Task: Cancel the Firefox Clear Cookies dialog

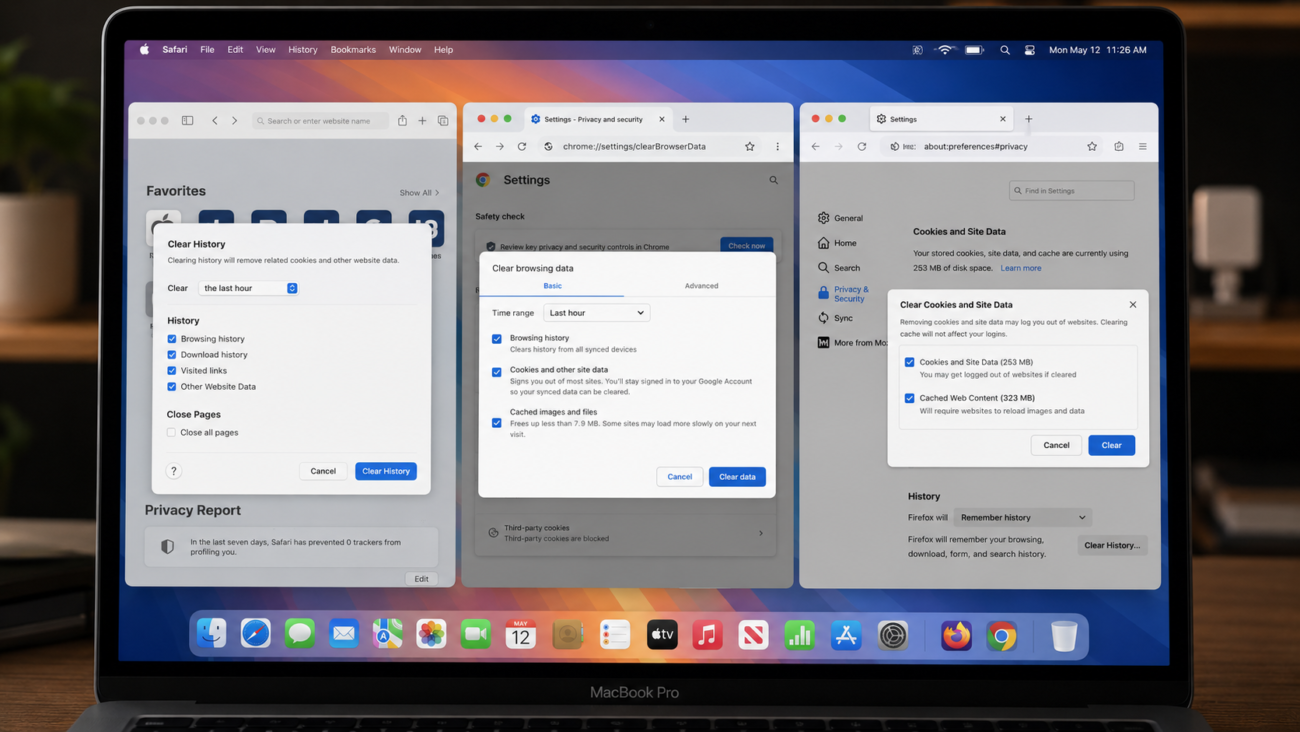Action: [x=1056, y=445]
